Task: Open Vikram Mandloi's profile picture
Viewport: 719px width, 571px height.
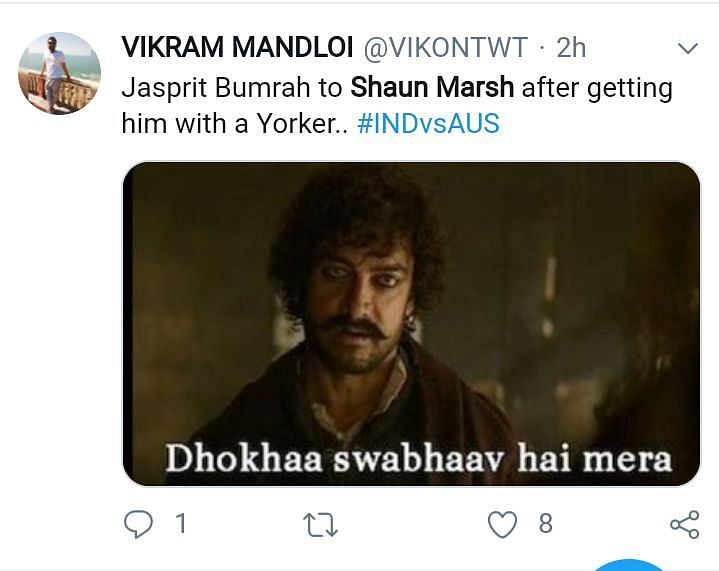Action: tap(60, 73)
